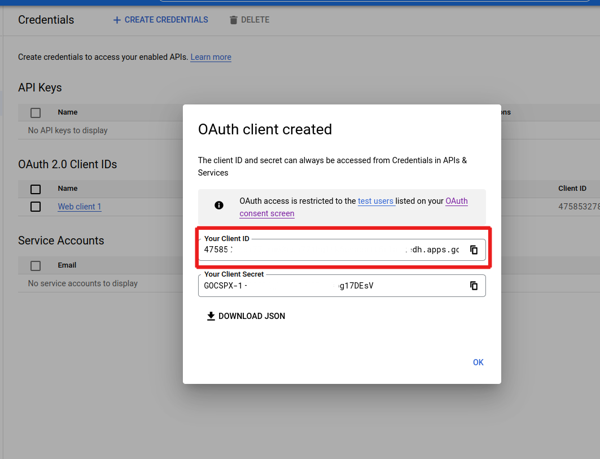
Task: Click the API Keys section heading
Action: tap(40, 88)
